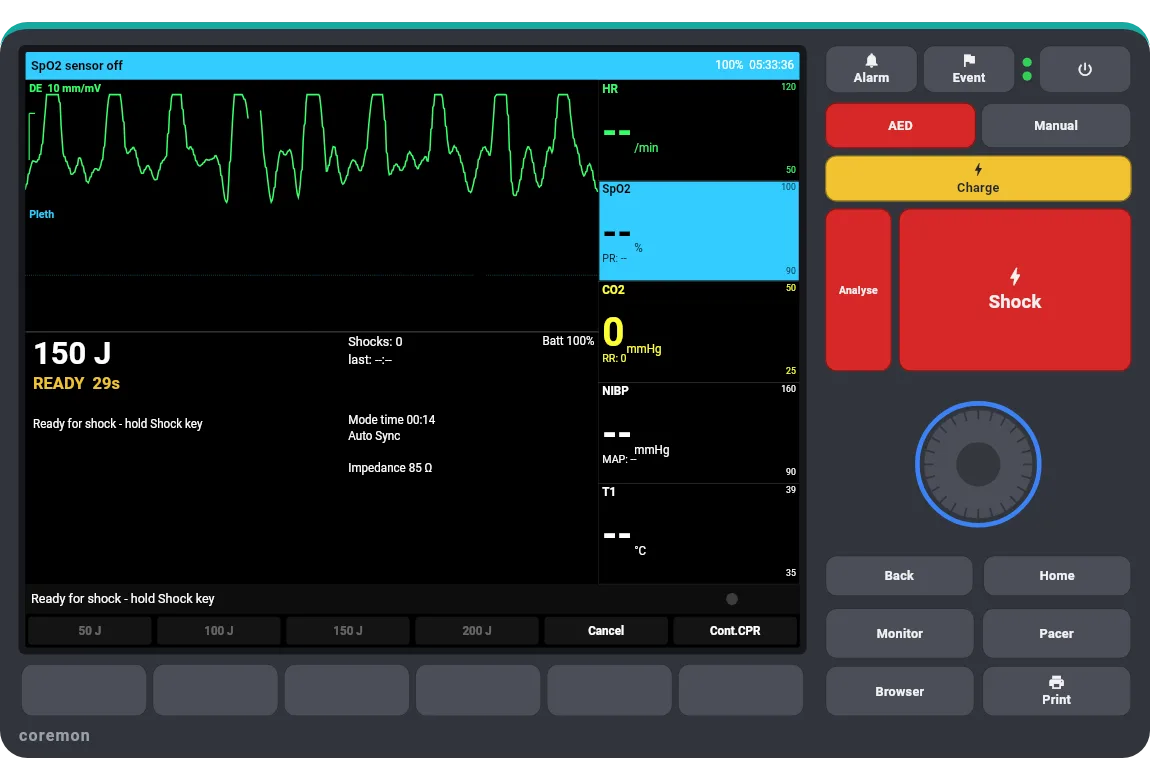Screen dimensions: 1150x780
Task: Click the grey dot indicator in message bar
Action: pyautogui.click(x=731, y=599)
